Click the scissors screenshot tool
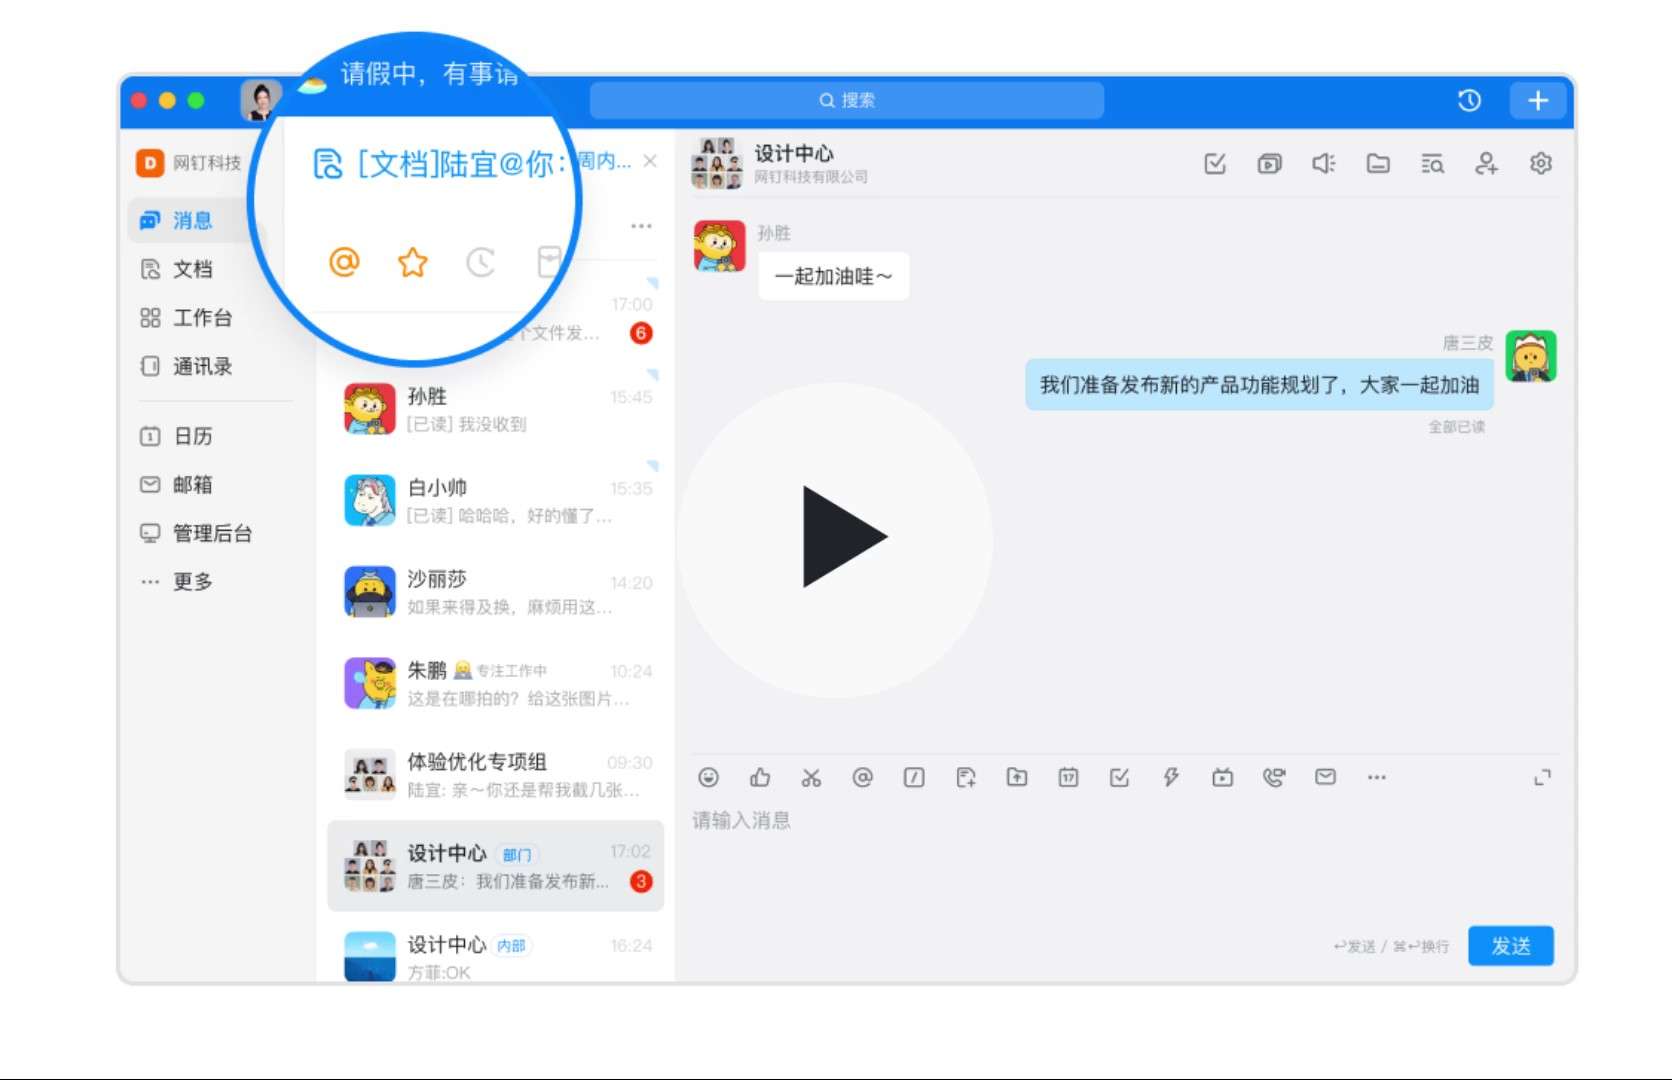The image size is (1672, 1080). [x=811, y=777]
